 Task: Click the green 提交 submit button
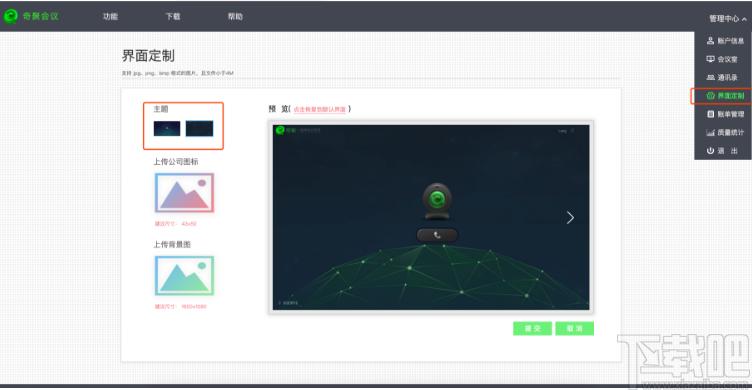point(532,328)
